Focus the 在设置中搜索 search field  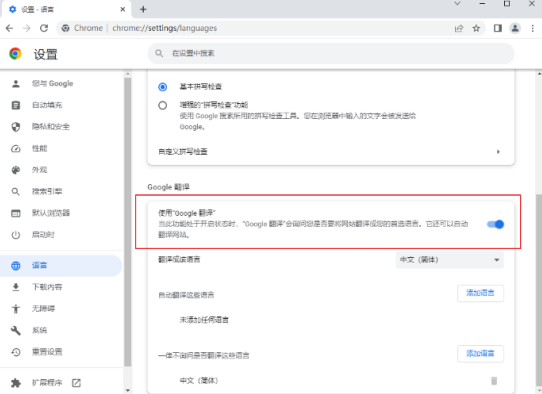(331, 53)
